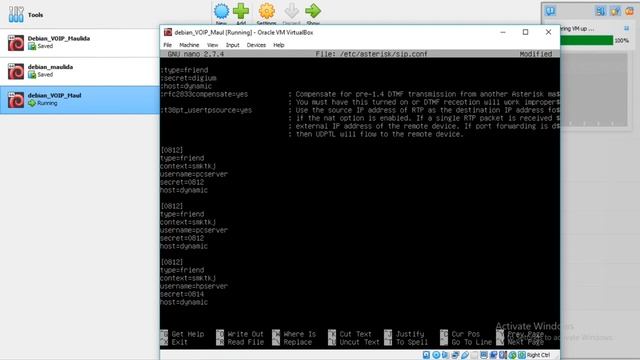Click the Discard arrow toolbar icon
The image size is (640, 360).
pos(291,11)
